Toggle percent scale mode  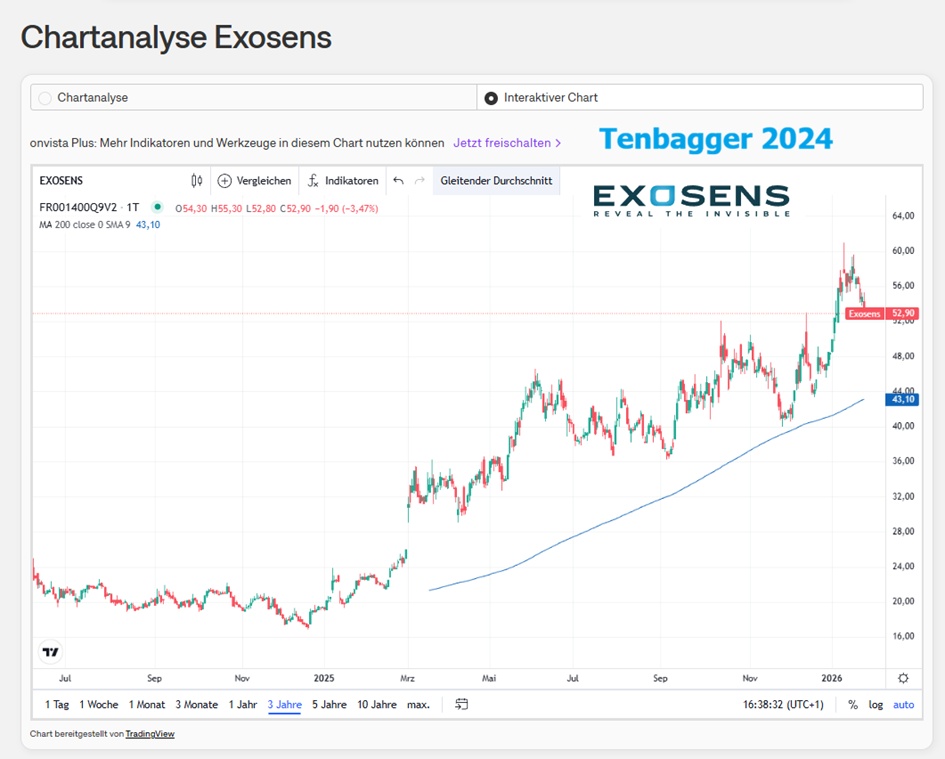(x=853, y=704)
